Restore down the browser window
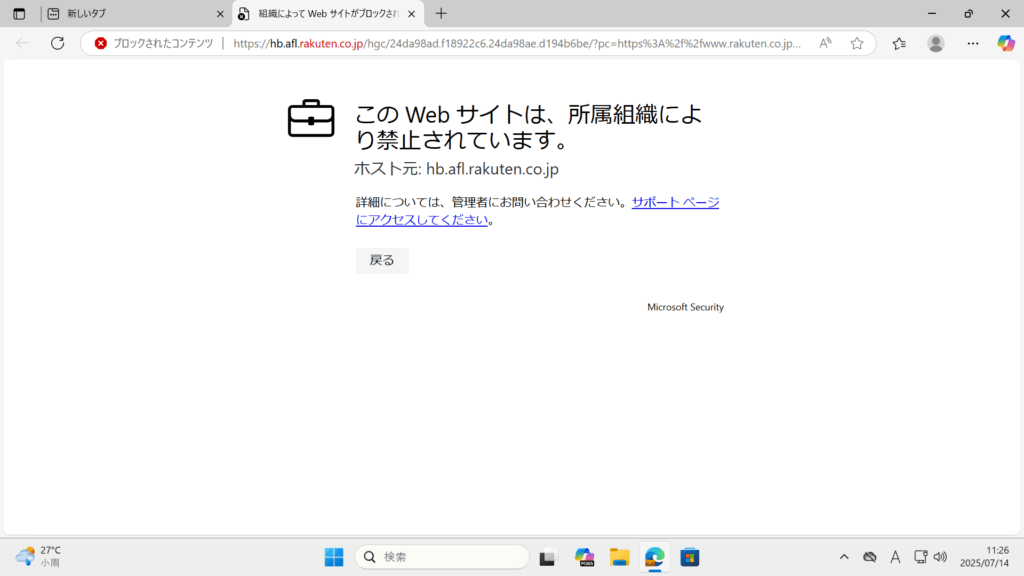Screen dimensions: 1024x576 (x=968, y=14)
